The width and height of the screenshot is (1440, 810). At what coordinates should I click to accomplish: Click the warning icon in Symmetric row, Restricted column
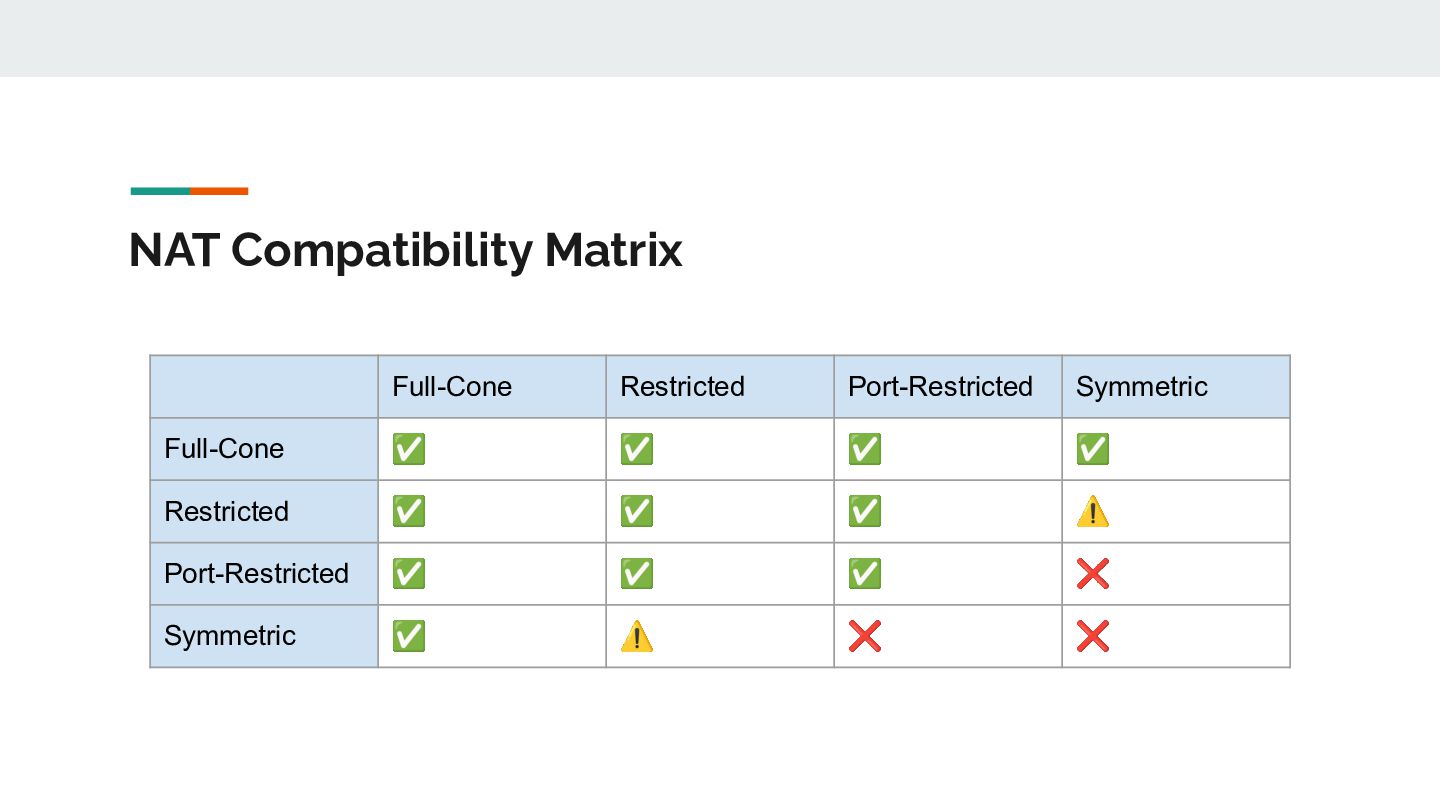point(636,636)
